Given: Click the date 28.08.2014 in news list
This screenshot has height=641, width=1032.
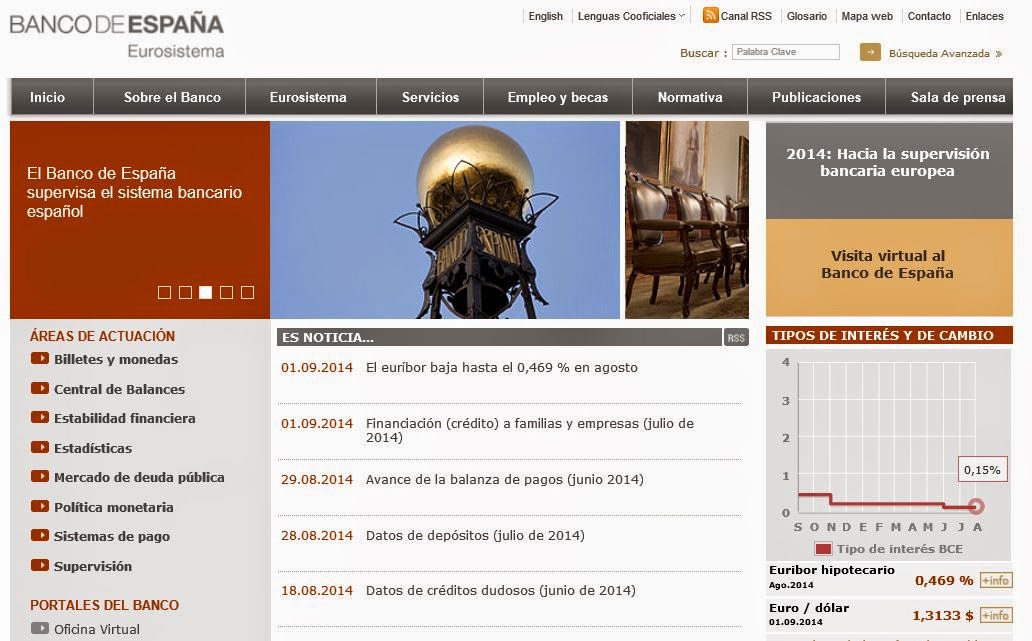Looking at the screenshot, I should coord(317,535).
